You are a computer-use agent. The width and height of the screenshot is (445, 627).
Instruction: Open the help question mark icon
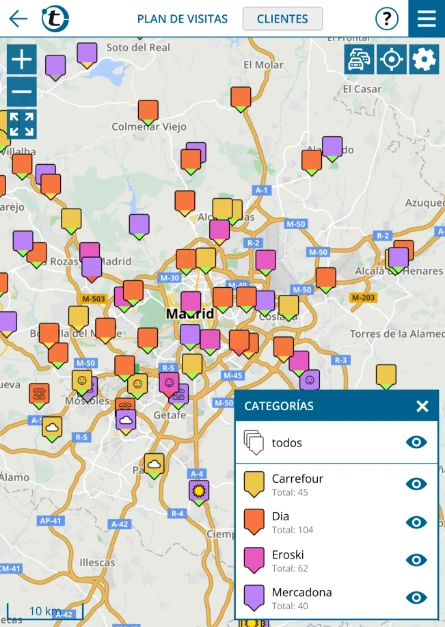[386, 18]
